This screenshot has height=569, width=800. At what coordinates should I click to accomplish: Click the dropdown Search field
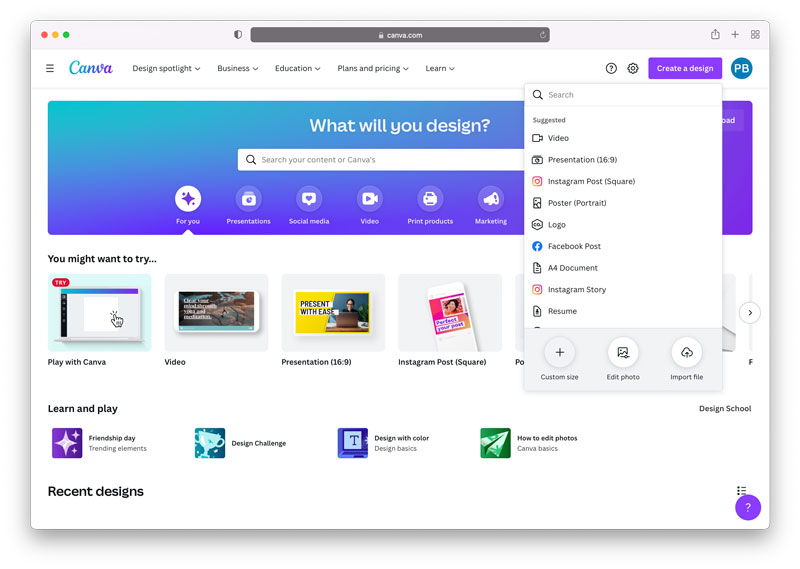point(623,95)
